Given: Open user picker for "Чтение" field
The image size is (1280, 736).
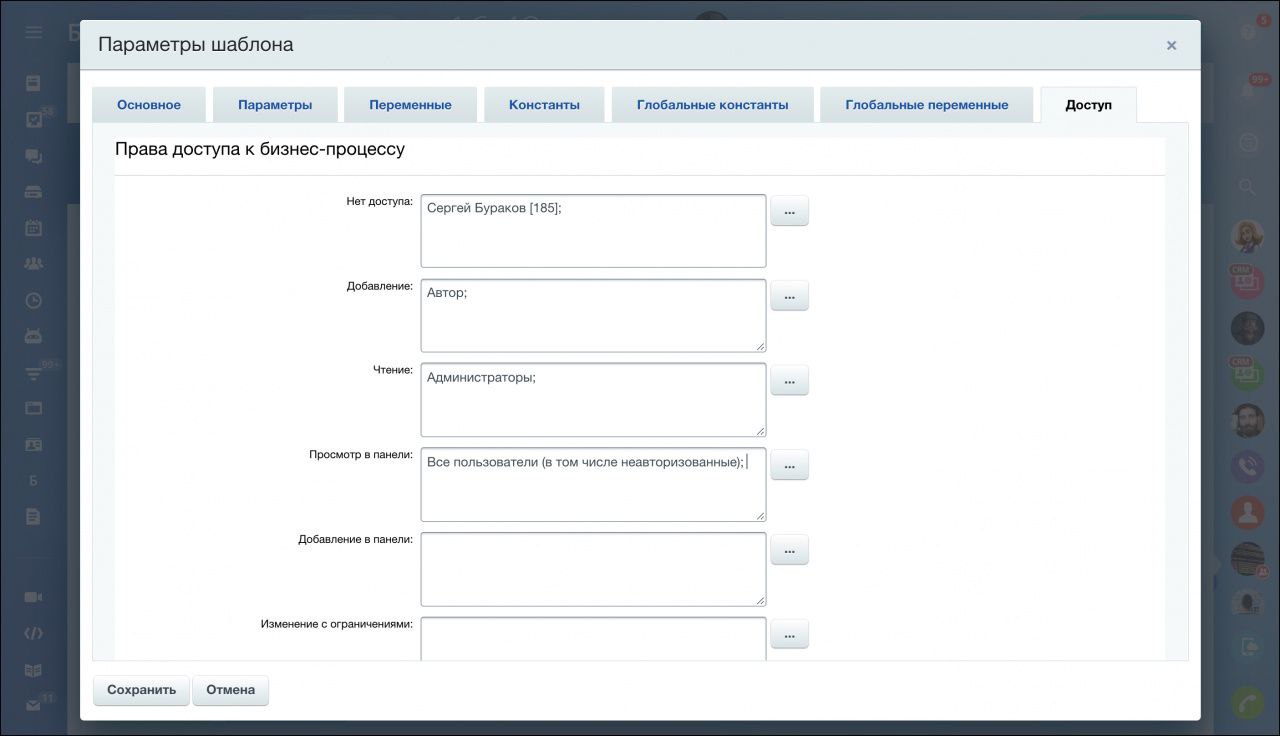Looking at the screenshot, I should pos(789,380).
